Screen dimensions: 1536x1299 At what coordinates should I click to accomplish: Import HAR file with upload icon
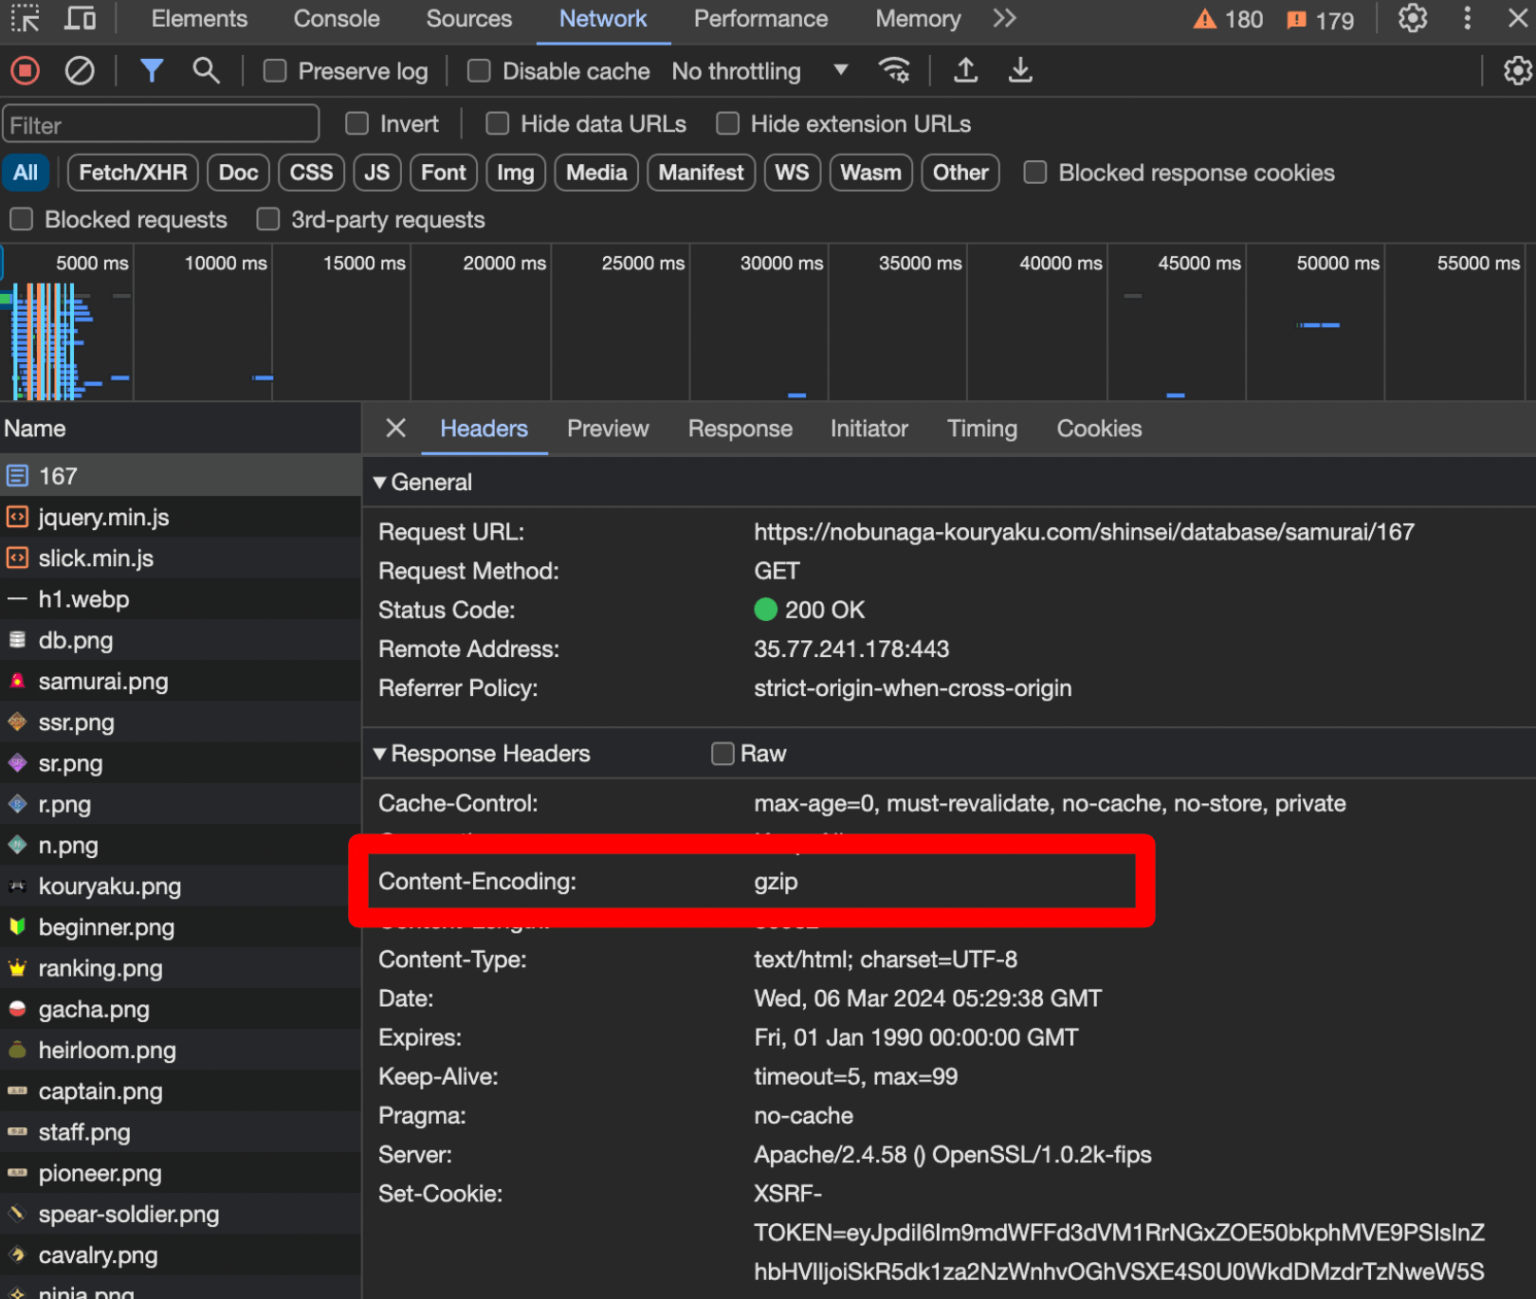pos(965,70)
